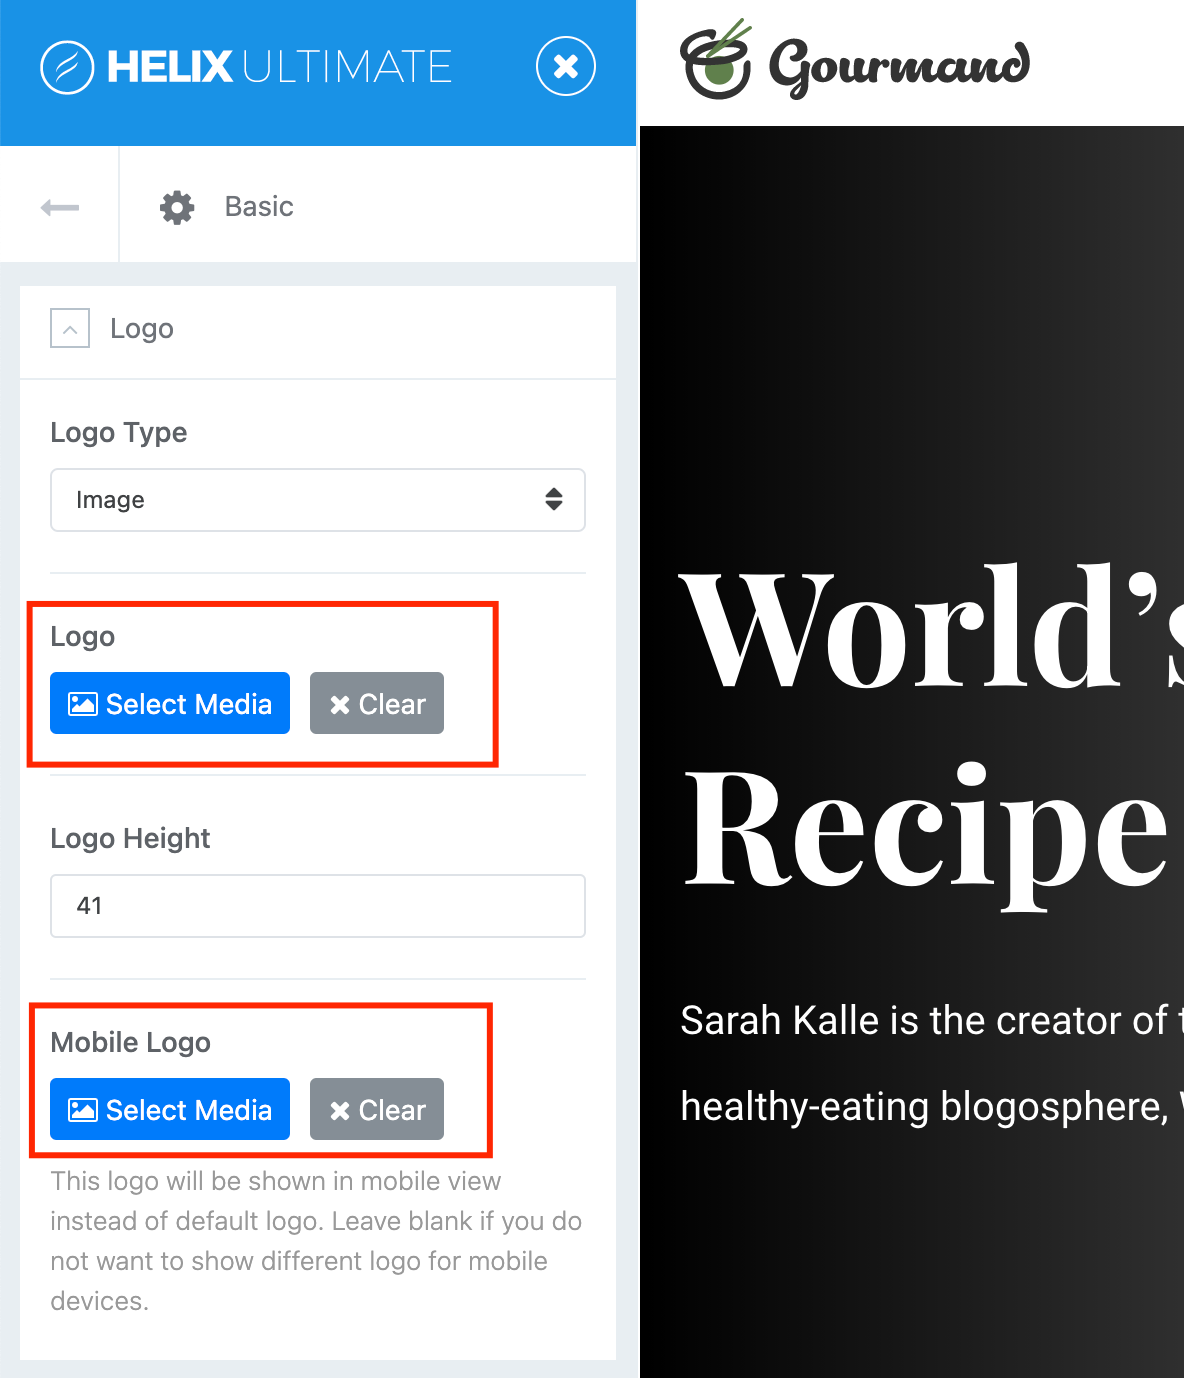
Task: Click the Gourmand bowl-and-chopsticks icon
Action: [x=715, y=62]
